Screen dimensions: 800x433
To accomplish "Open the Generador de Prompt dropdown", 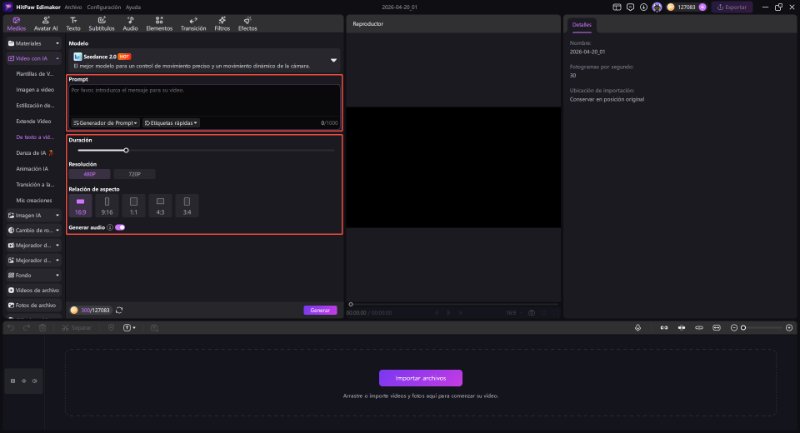I will point(106,123).
